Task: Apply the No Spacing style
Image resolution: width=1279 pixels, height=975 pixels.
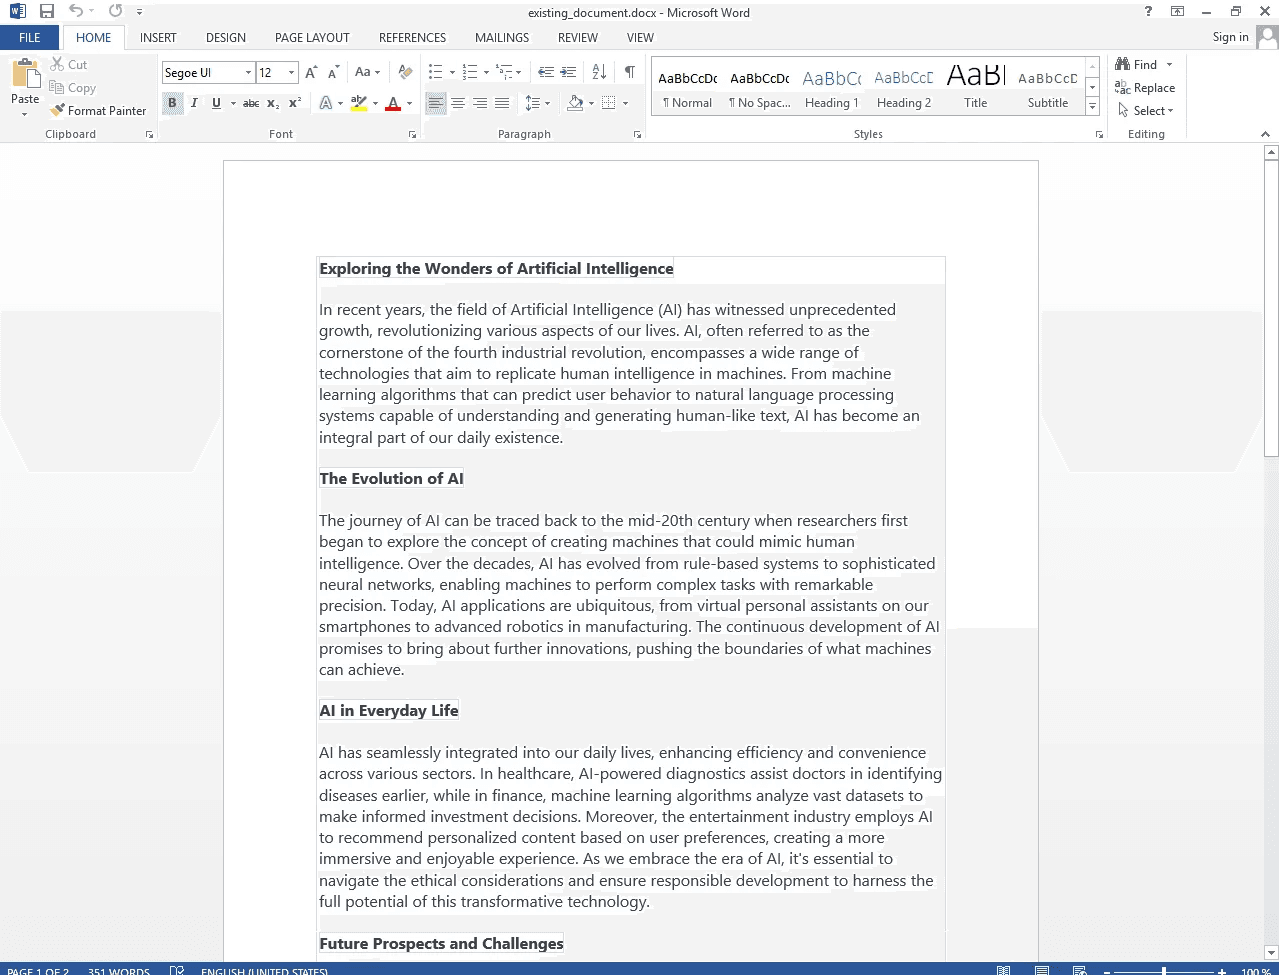Action: point(760,88)
